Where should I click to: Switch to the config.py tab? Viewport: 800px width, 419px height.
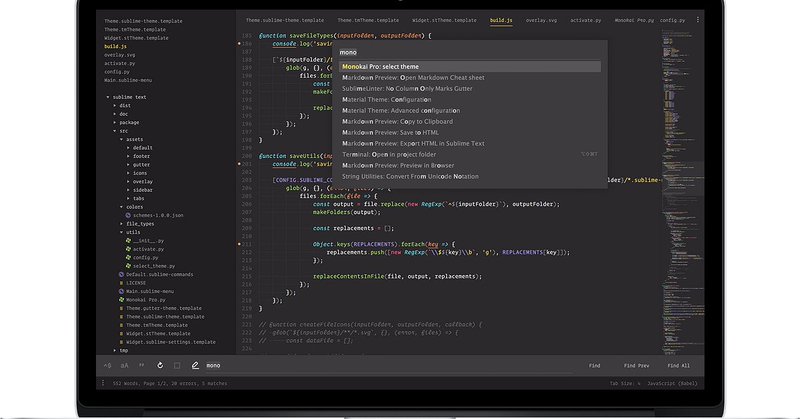pos(672,20)
